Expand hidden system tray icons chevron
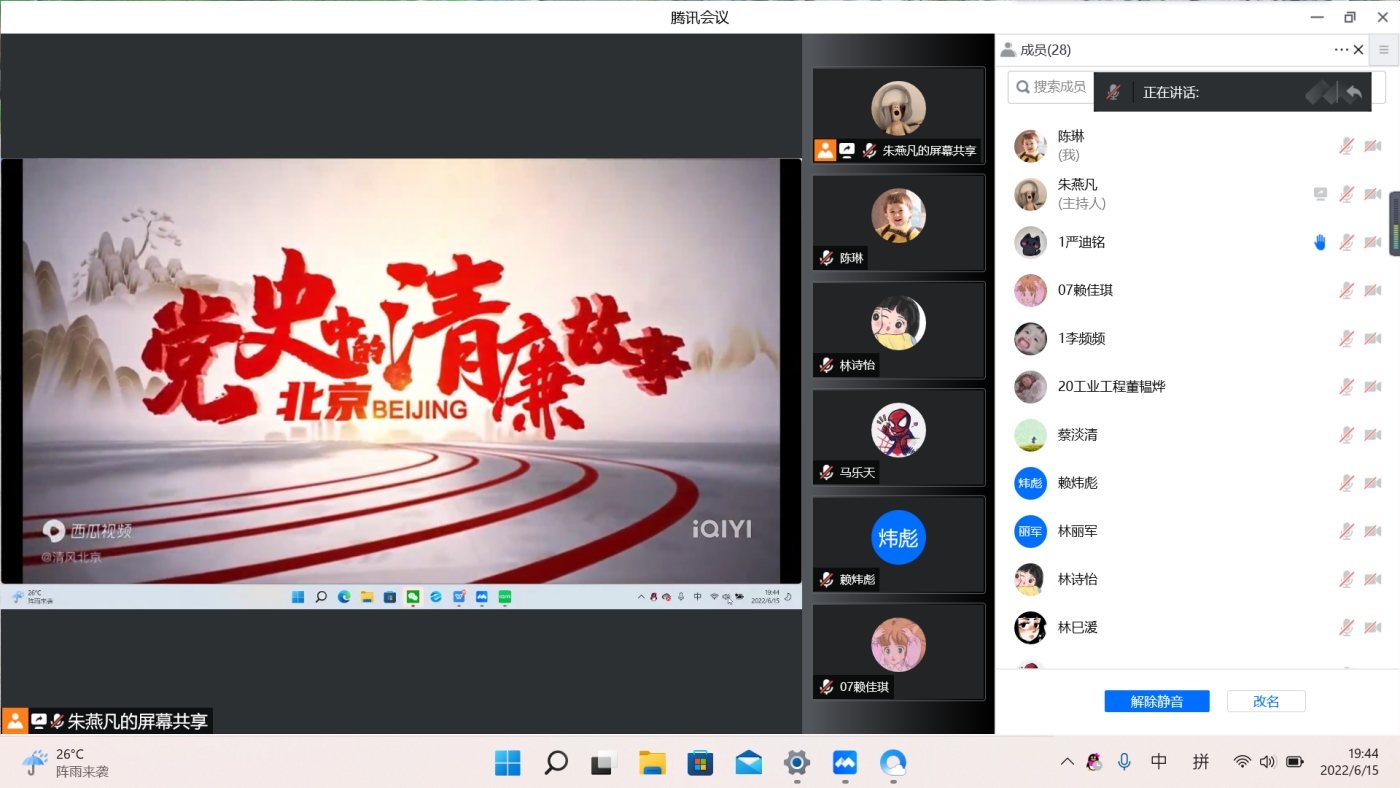1400x788 pixels. click(x=1067, y=762)
